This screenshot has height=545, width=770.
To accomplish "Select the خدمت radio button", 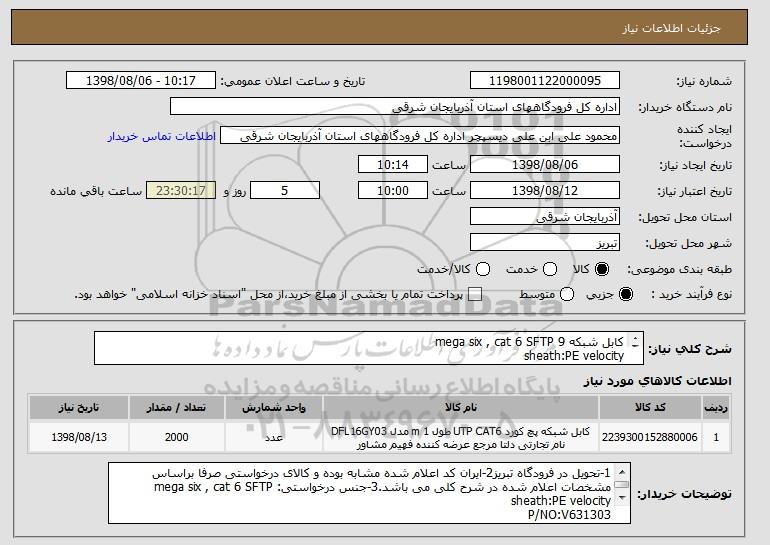I will coord(550,269).
